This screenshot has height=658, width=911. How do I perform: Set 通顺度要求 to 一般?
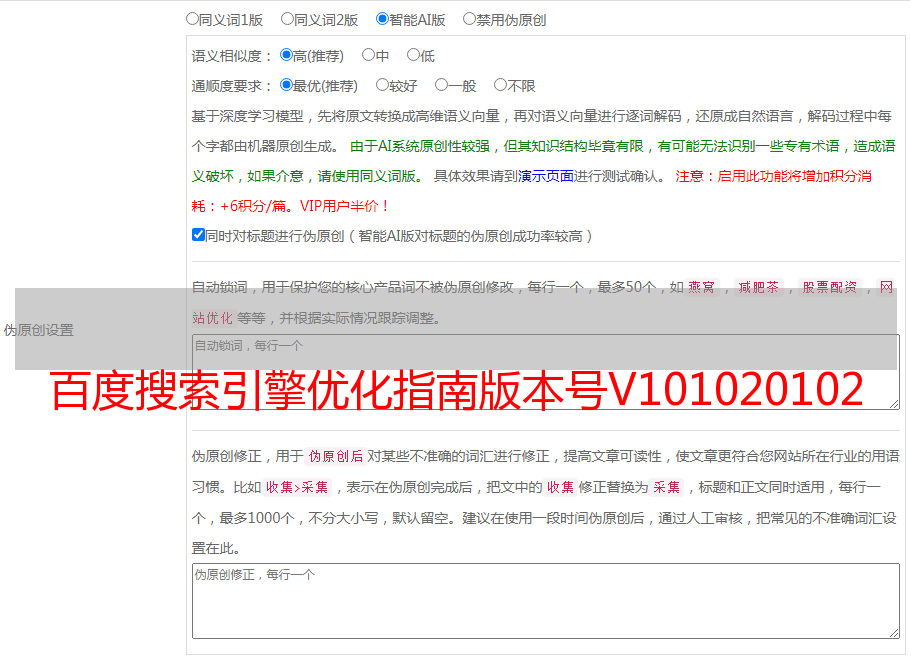[x=442, y=85]
